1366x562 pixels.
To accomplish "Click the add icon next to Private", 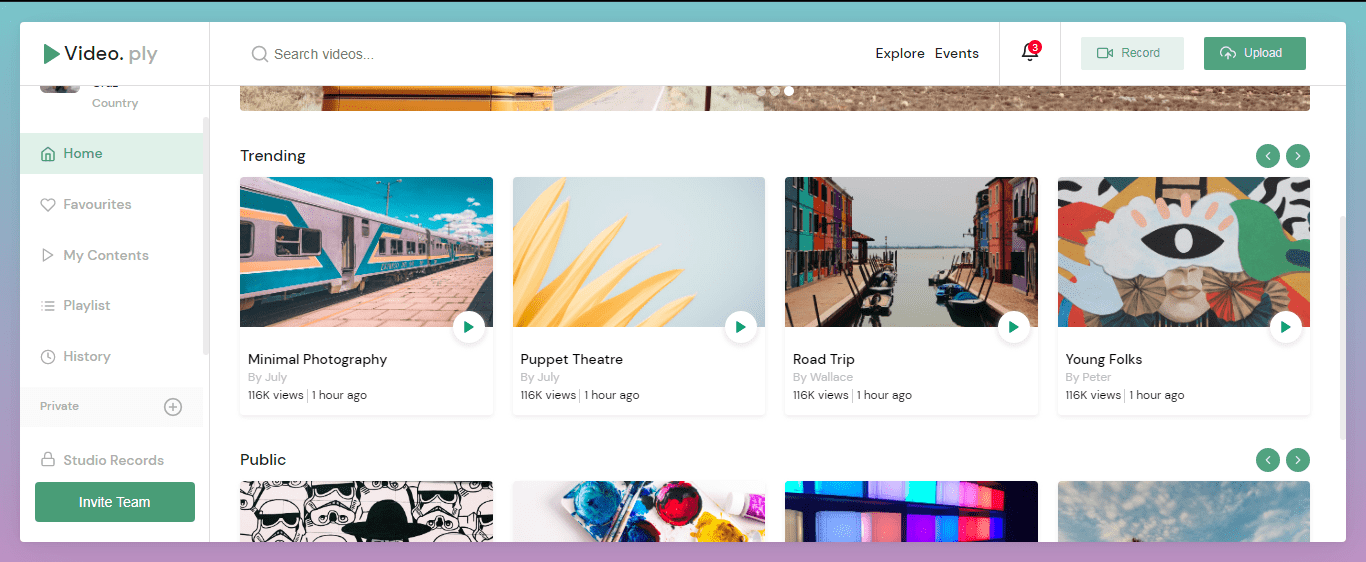I will coord(173,407).
